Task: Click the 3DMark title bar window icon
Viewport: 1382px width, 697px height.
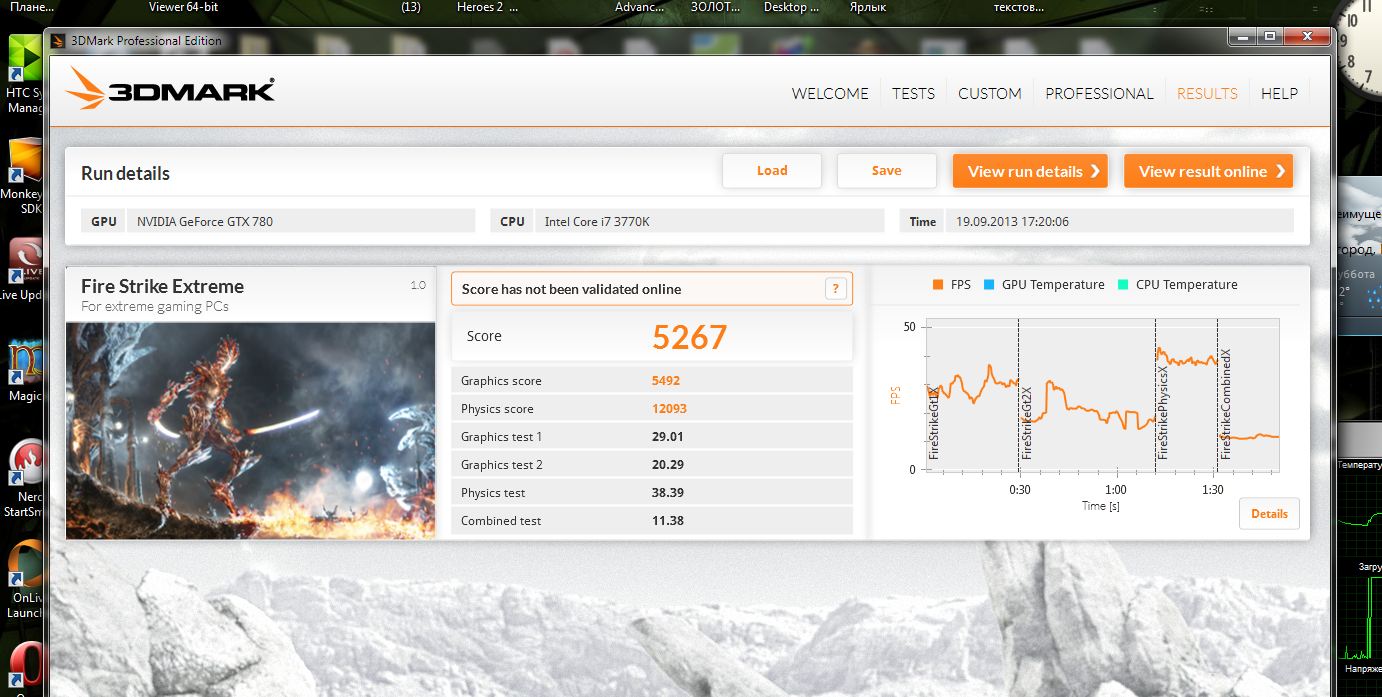Action: pyautogui.click(x=59, y=41)
